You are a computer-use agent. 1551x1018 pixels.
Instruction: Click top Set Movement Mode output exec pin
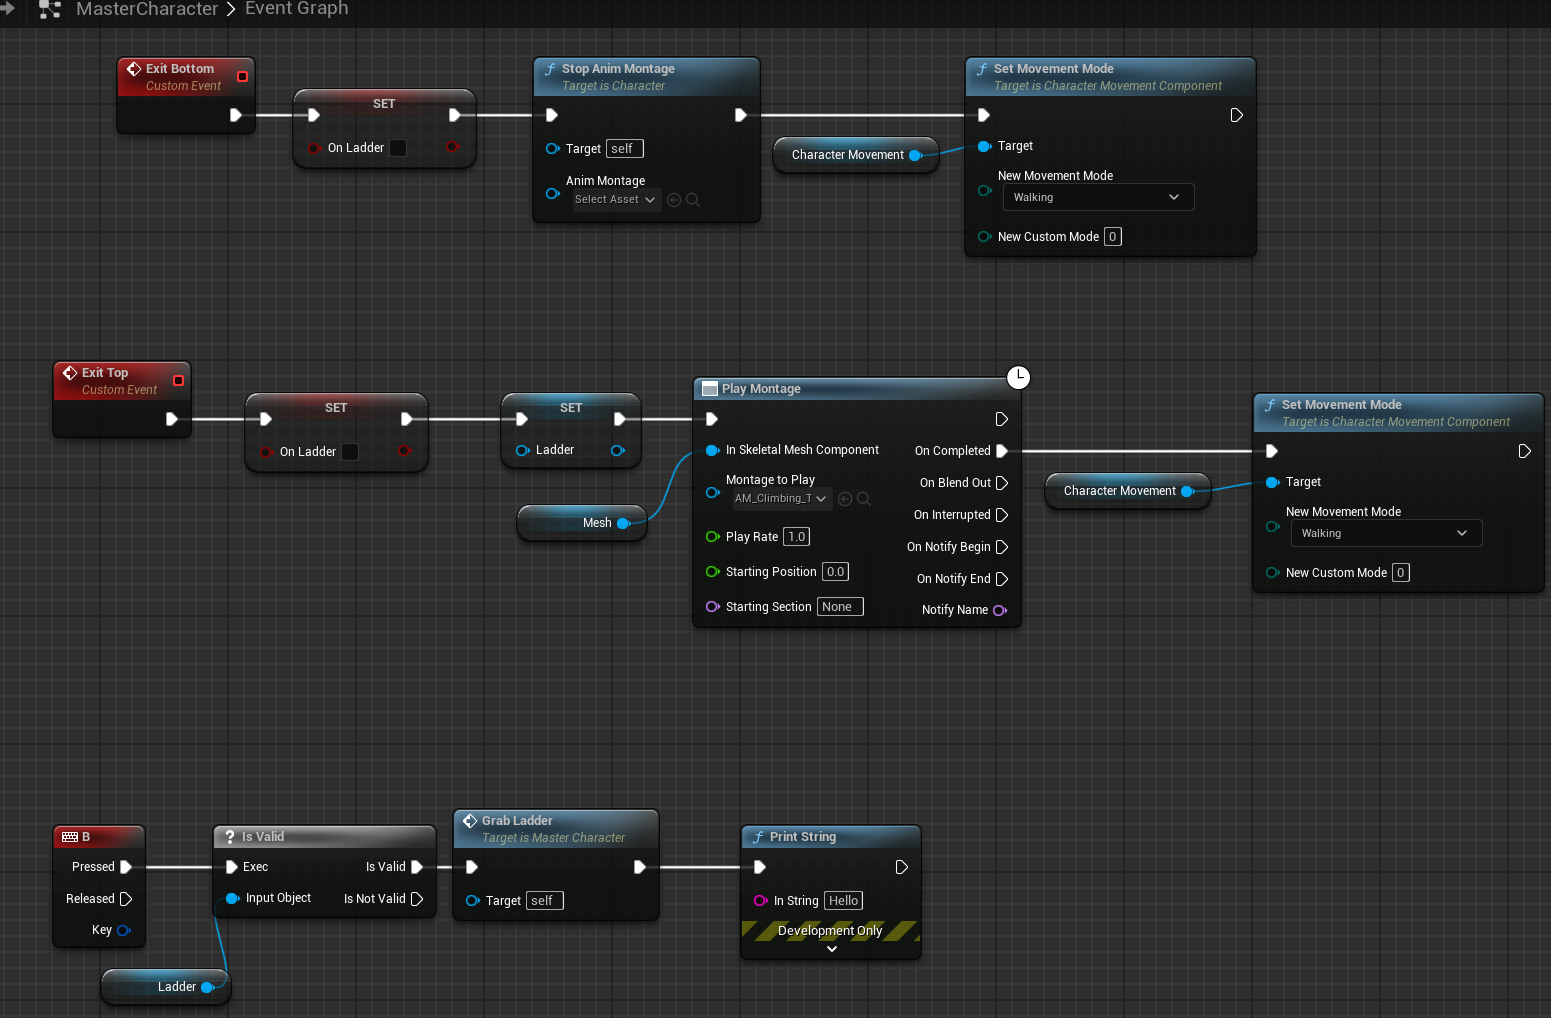[x=1237, y=115]
